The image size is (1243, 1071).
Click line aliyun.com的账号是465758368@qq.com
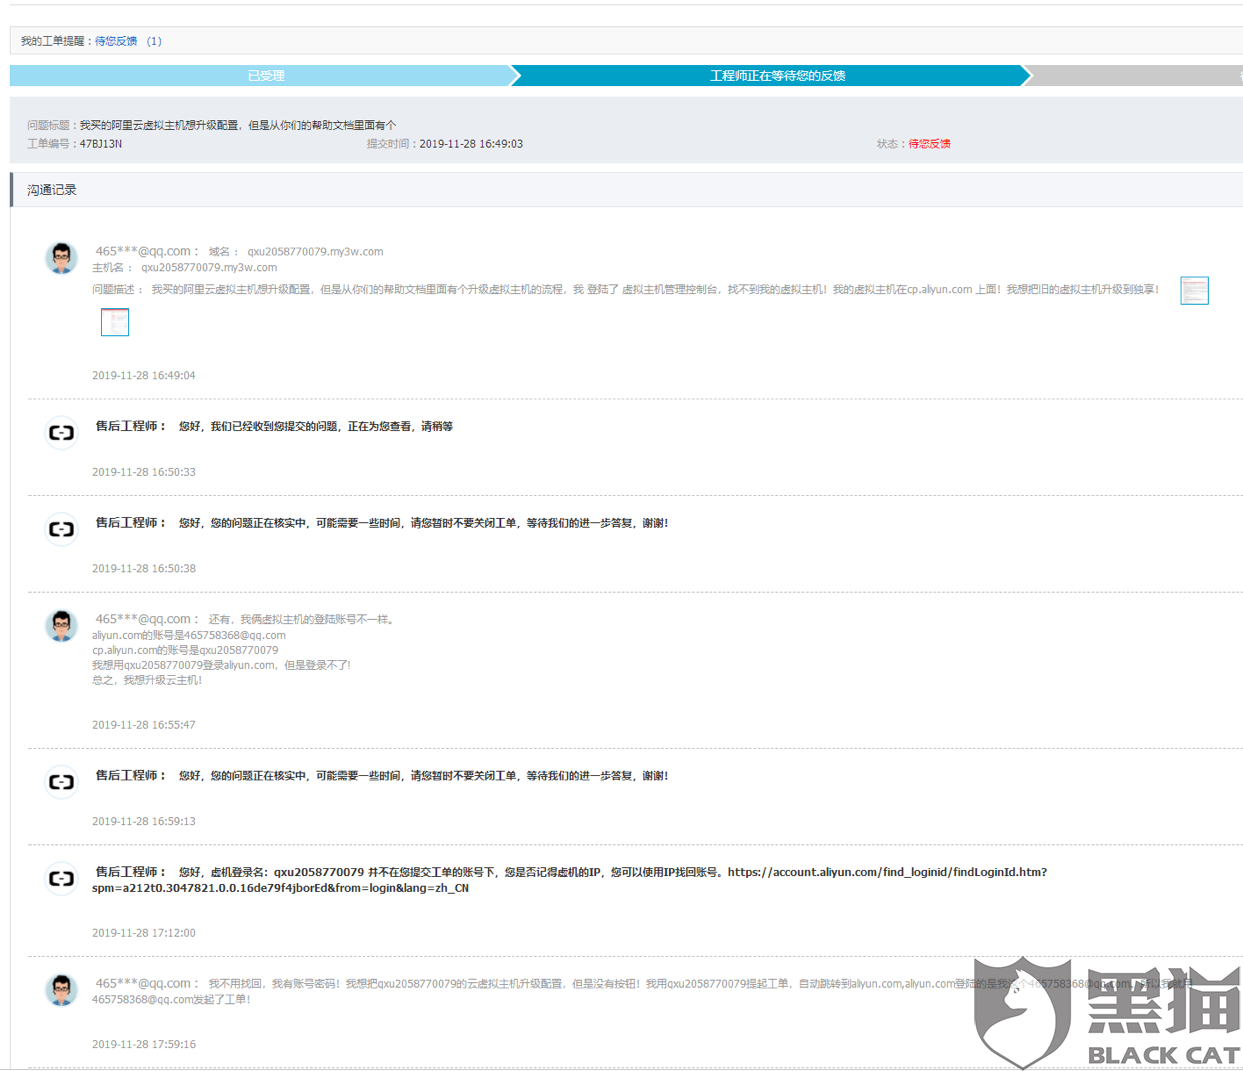189,636
